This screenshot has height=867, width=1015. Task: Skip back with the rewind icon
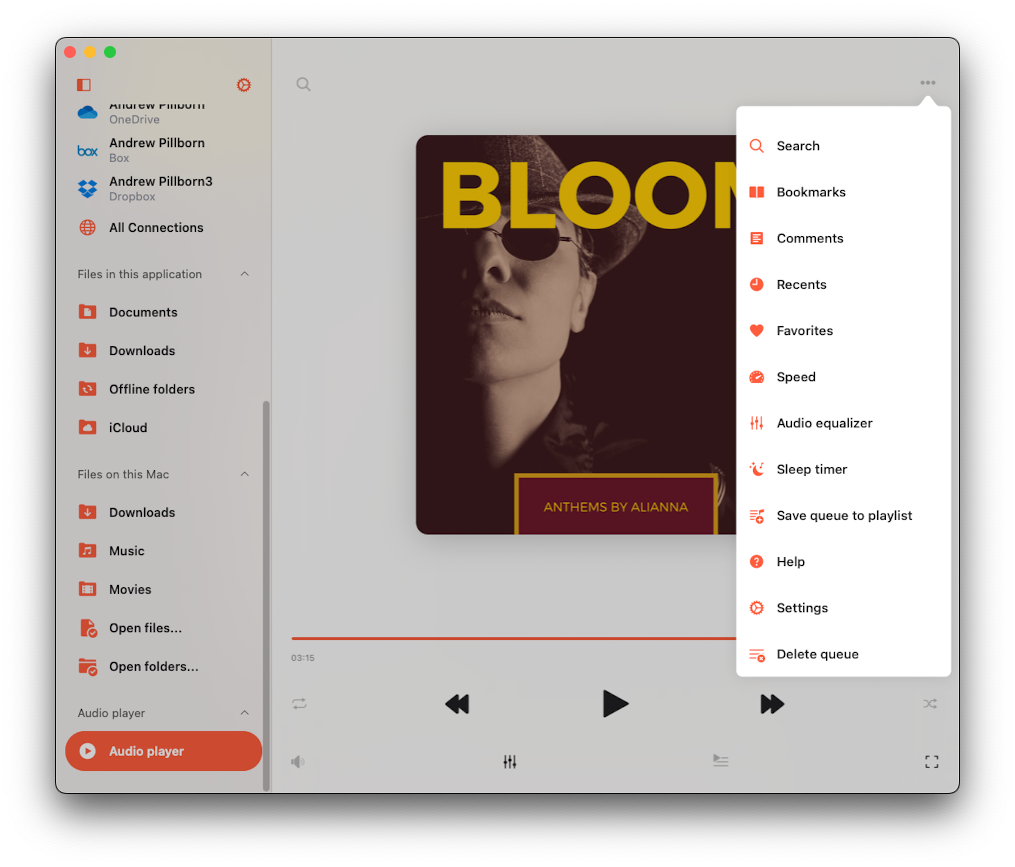coord(457,704)
